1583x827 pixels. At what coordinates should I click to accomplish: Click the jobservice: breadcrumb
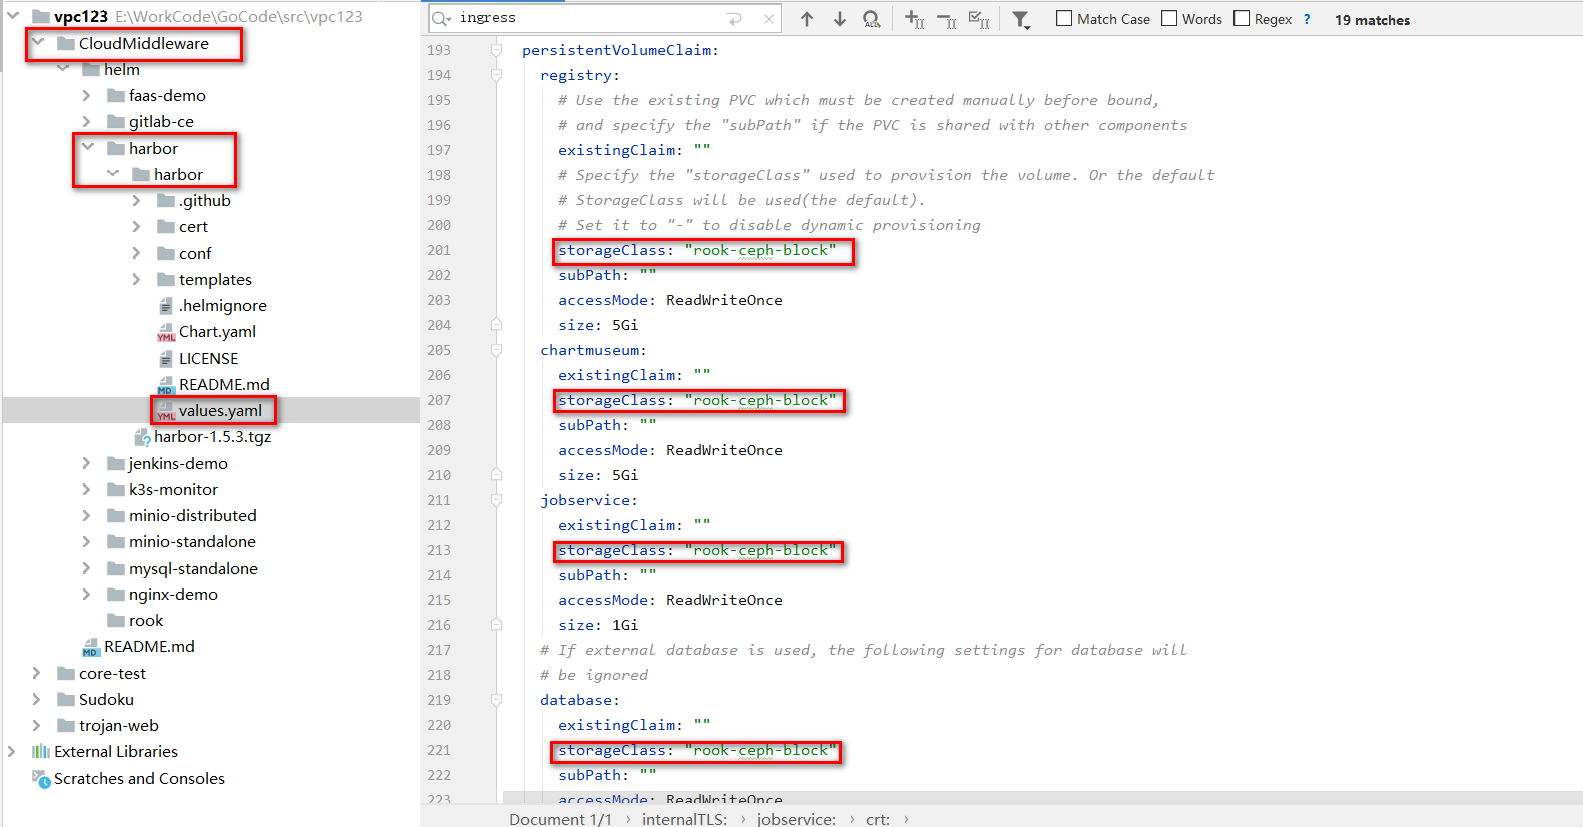(796, 819)
